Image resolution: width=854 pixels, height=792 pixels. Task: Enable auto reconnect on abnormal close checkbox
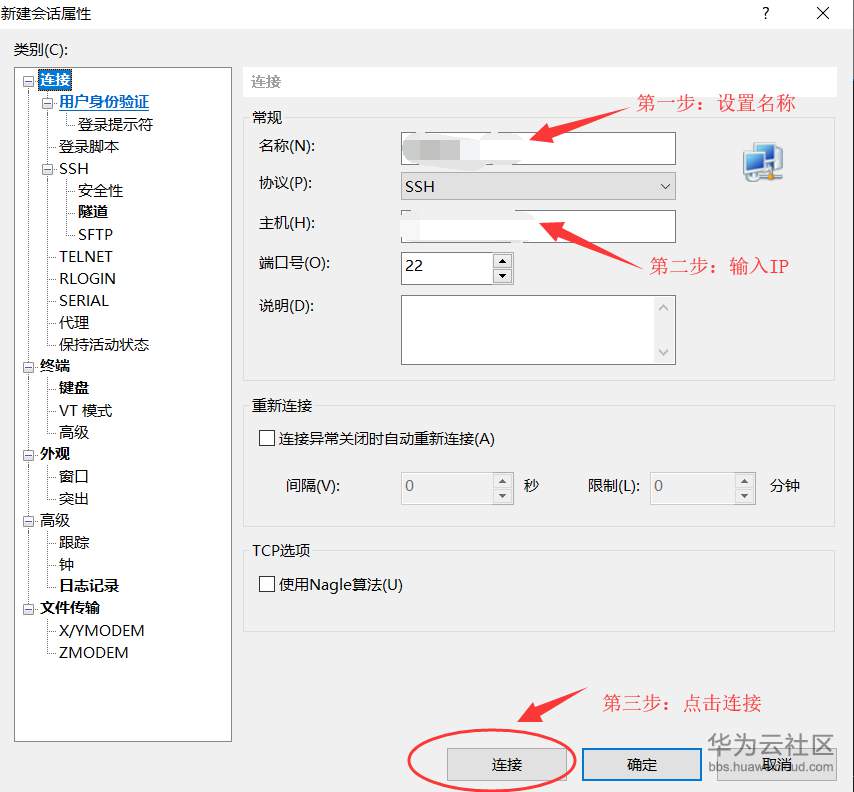click(266, 438)
